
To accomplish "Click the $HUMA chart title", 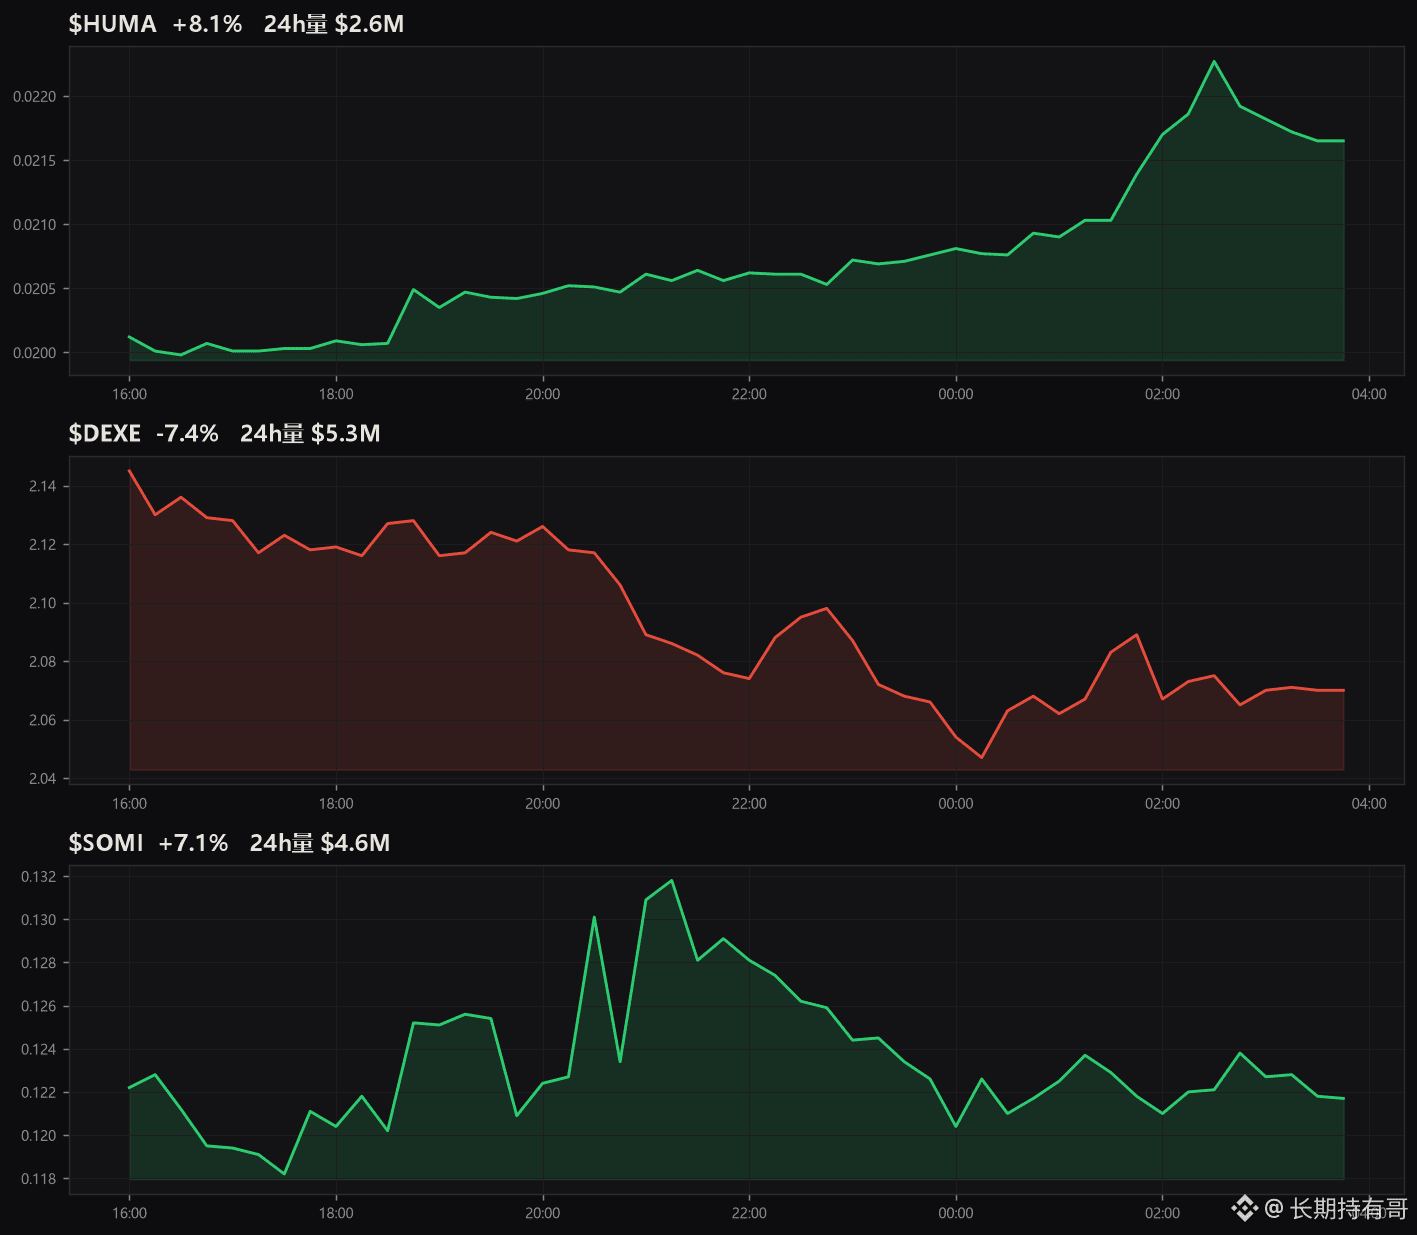I will [x=112, y=24].
